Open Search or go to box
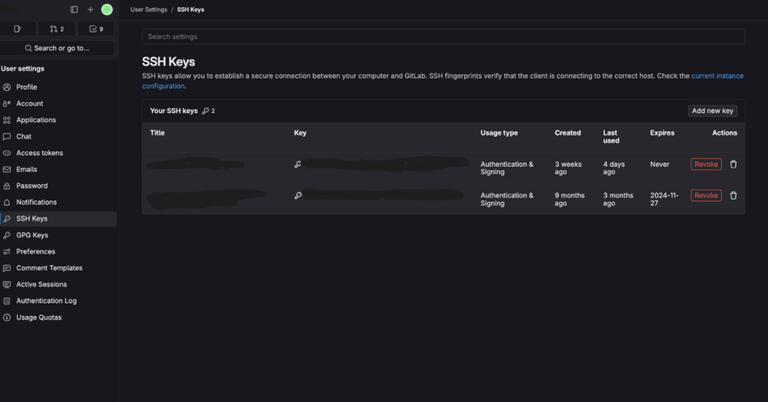Image resolution: width=768 pixels, height=402 pixels. [57, 48]
